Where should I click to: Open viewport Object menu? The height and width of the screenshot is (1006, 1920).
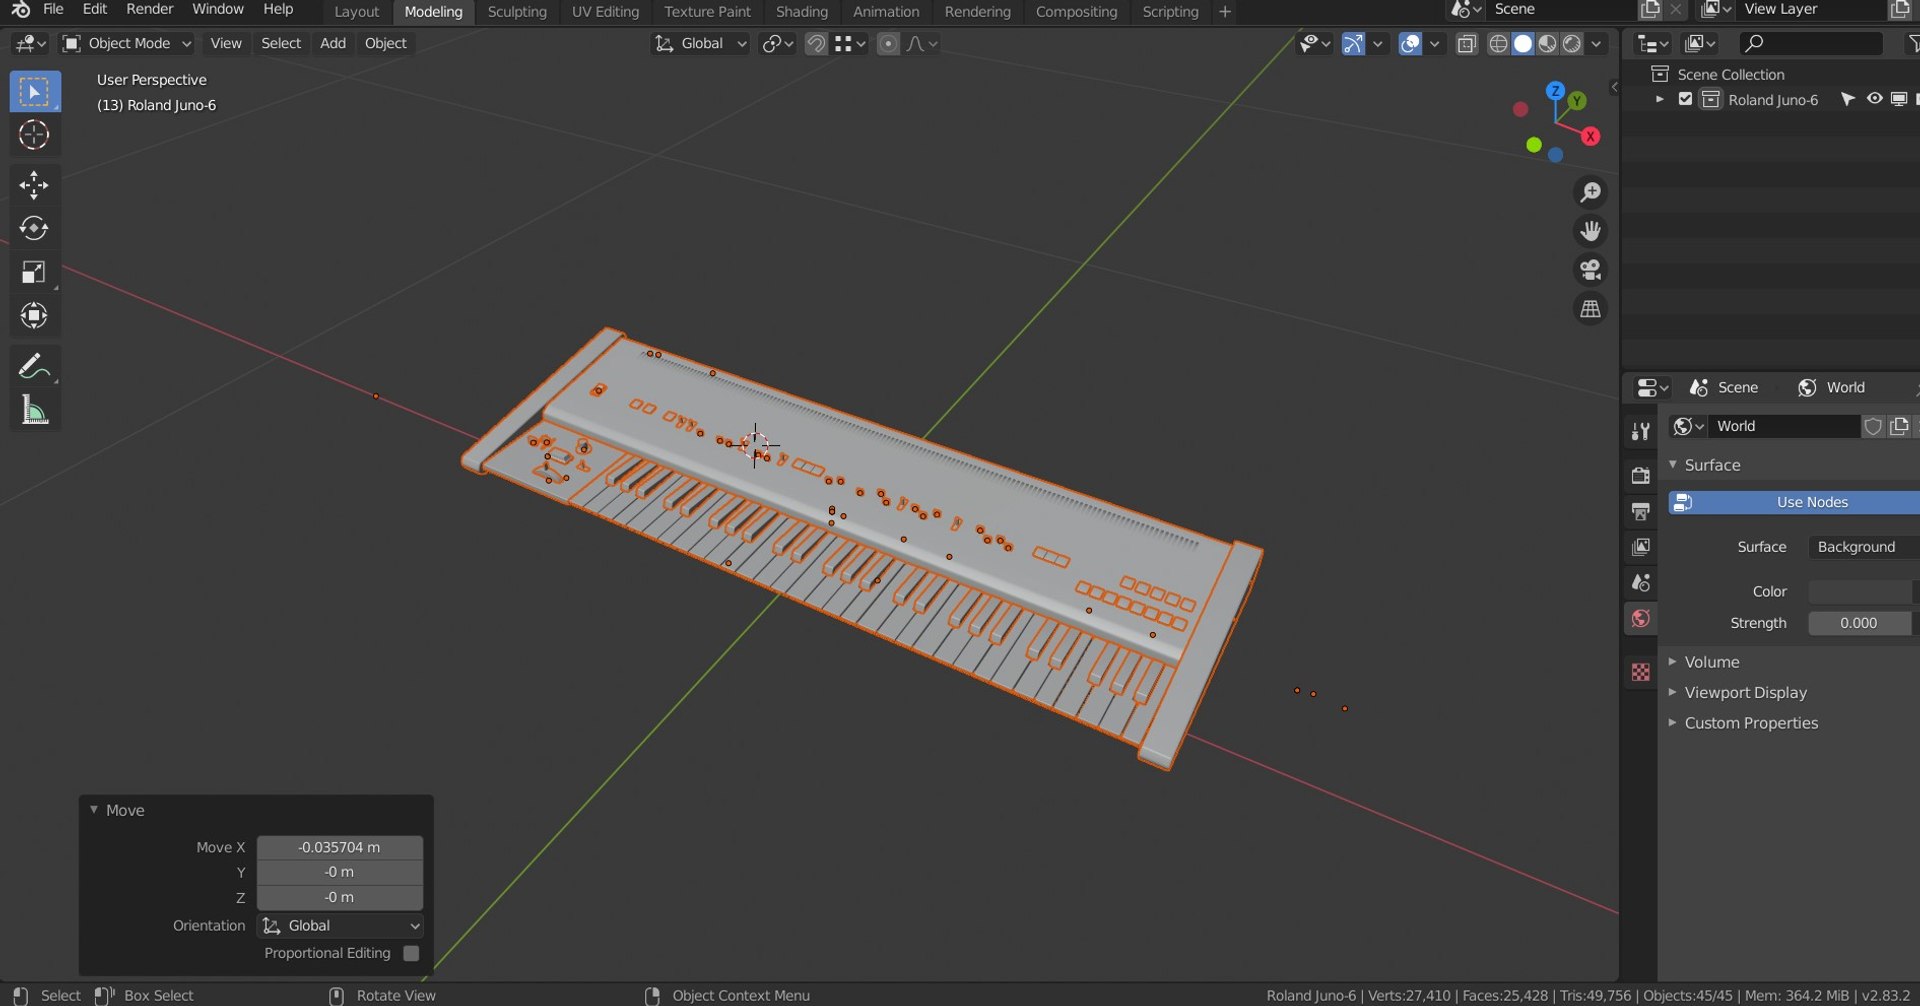click(386, 44)
